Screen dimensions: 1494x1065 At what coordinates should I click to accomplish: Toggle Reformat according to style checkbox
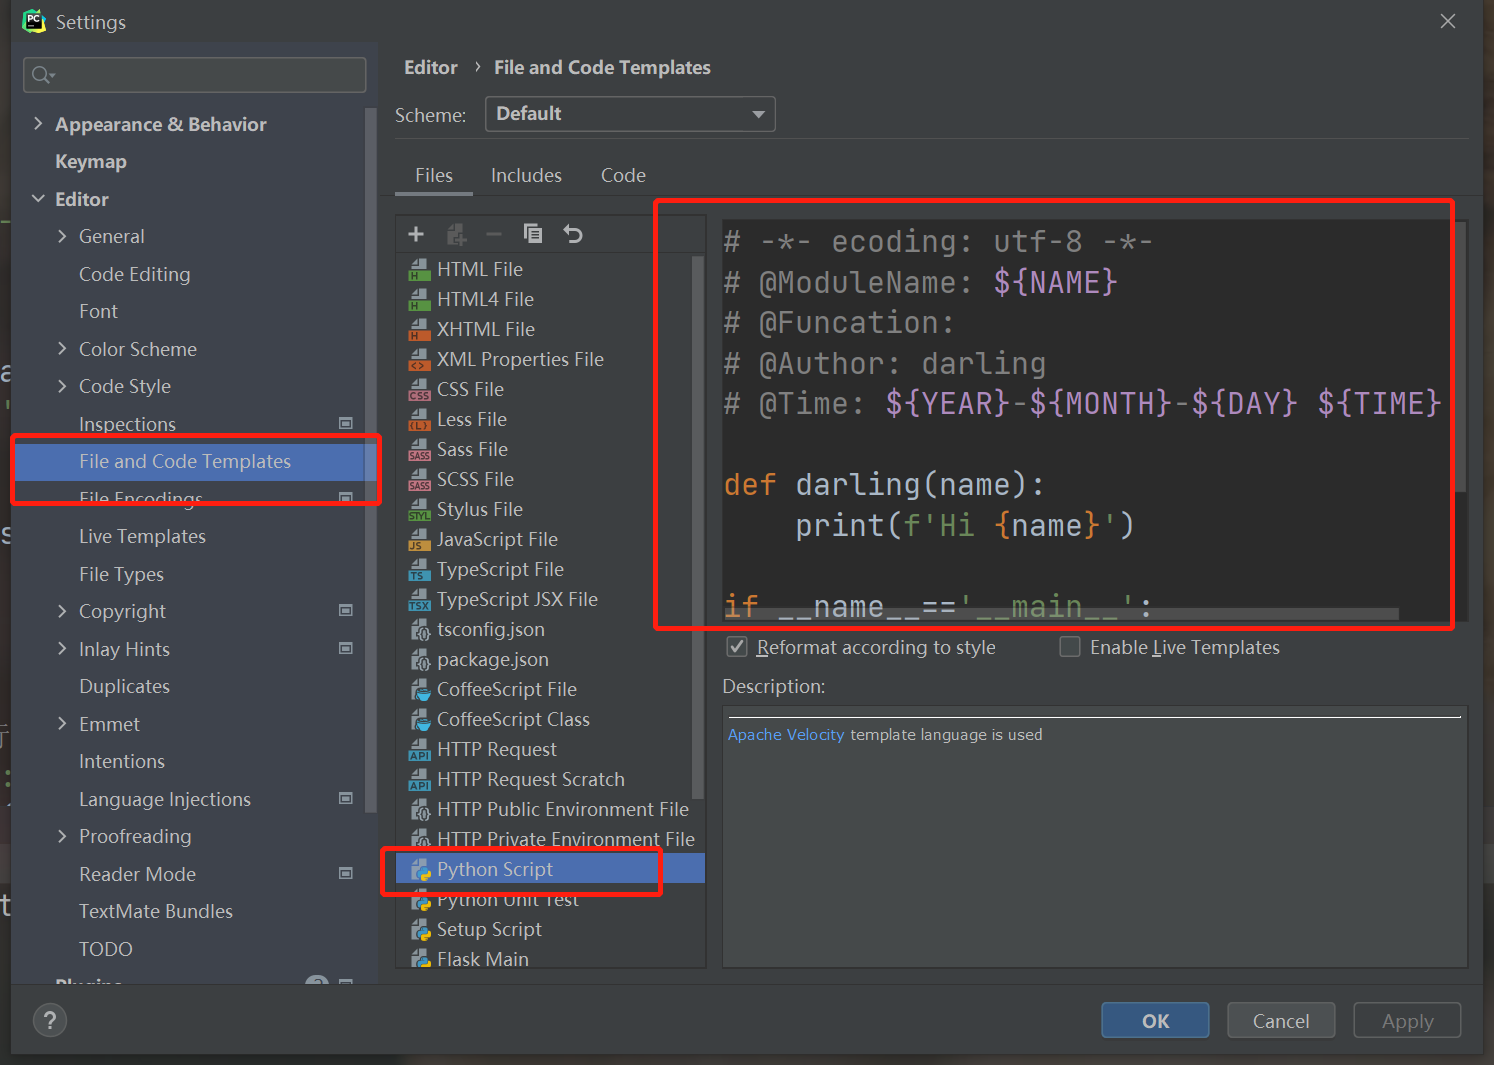tap(737, 647)
